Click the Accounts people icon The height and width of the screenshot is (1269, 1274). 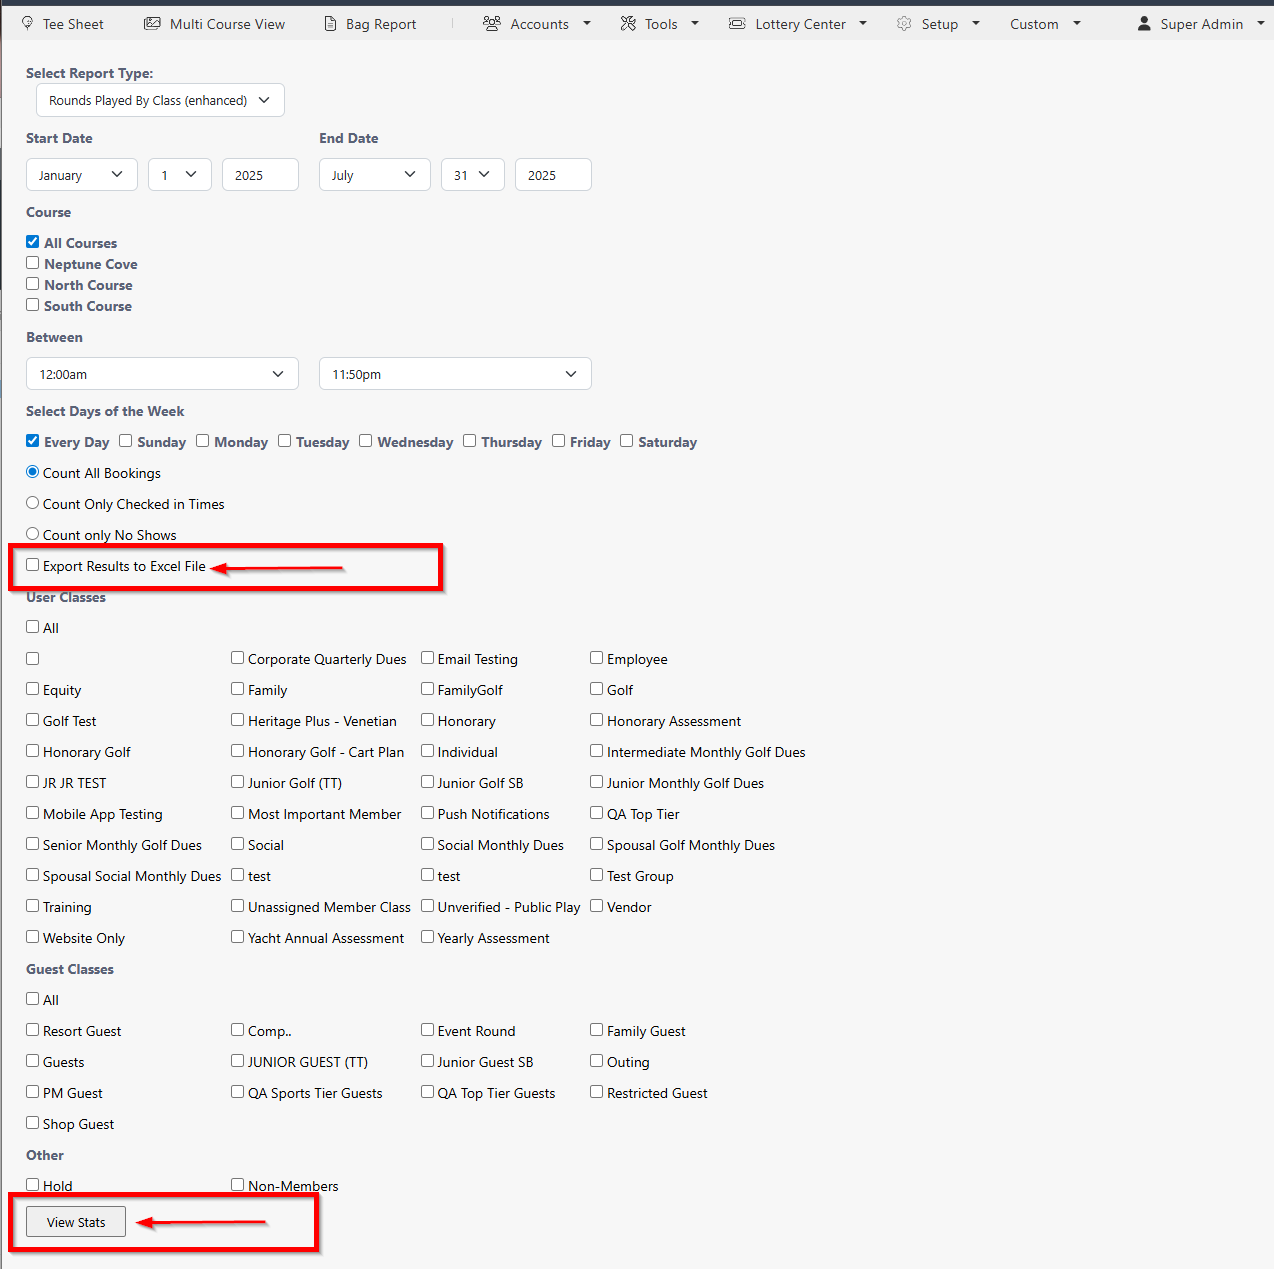(x=492, y=23)
